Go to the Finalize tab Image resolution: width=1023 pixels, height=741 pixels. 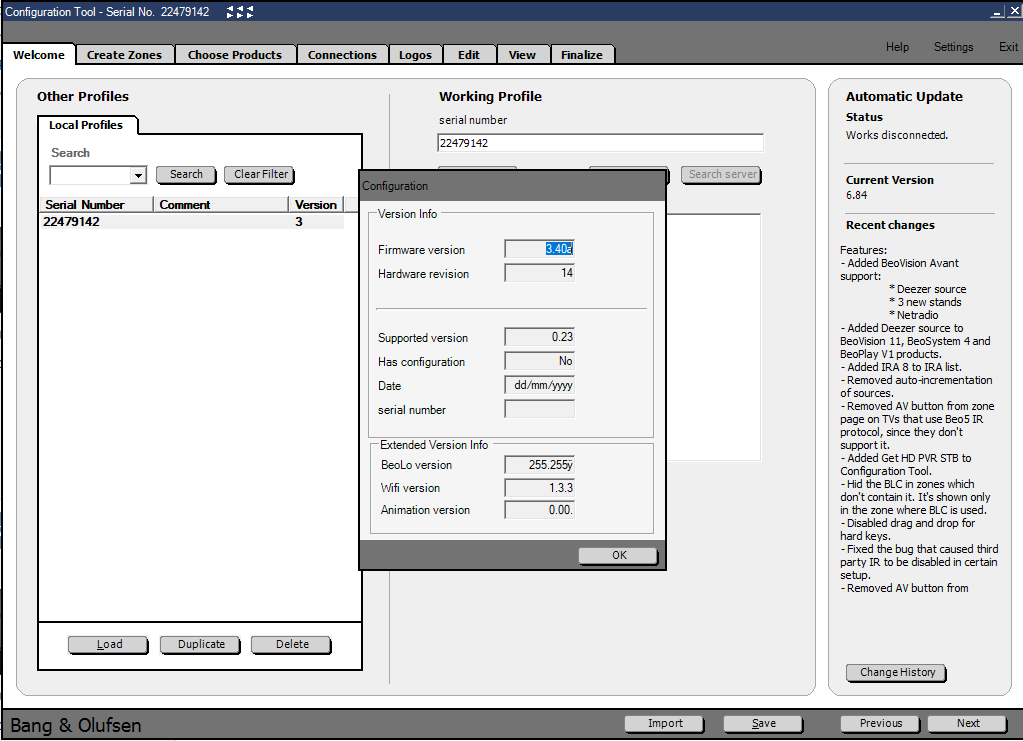coord(581,55)
